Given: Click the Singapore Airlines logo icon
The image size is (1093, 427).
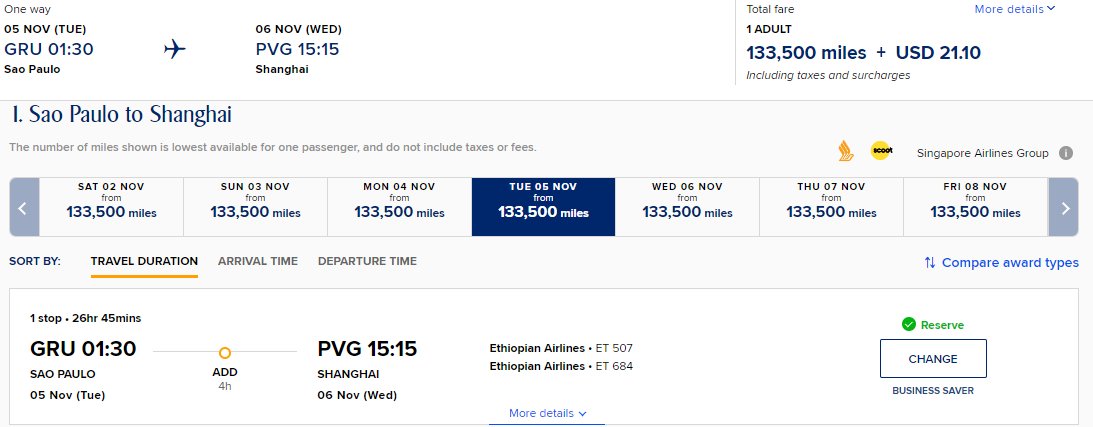Looking at the screenshot, I should coord(846,151).
